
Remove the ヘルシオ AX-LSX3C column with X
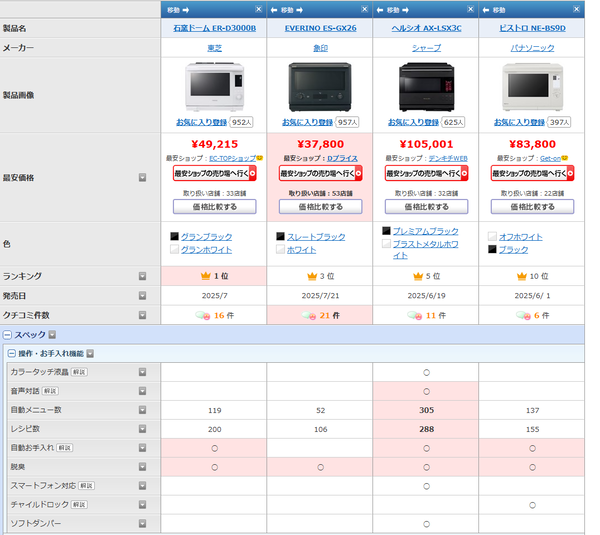471,9
